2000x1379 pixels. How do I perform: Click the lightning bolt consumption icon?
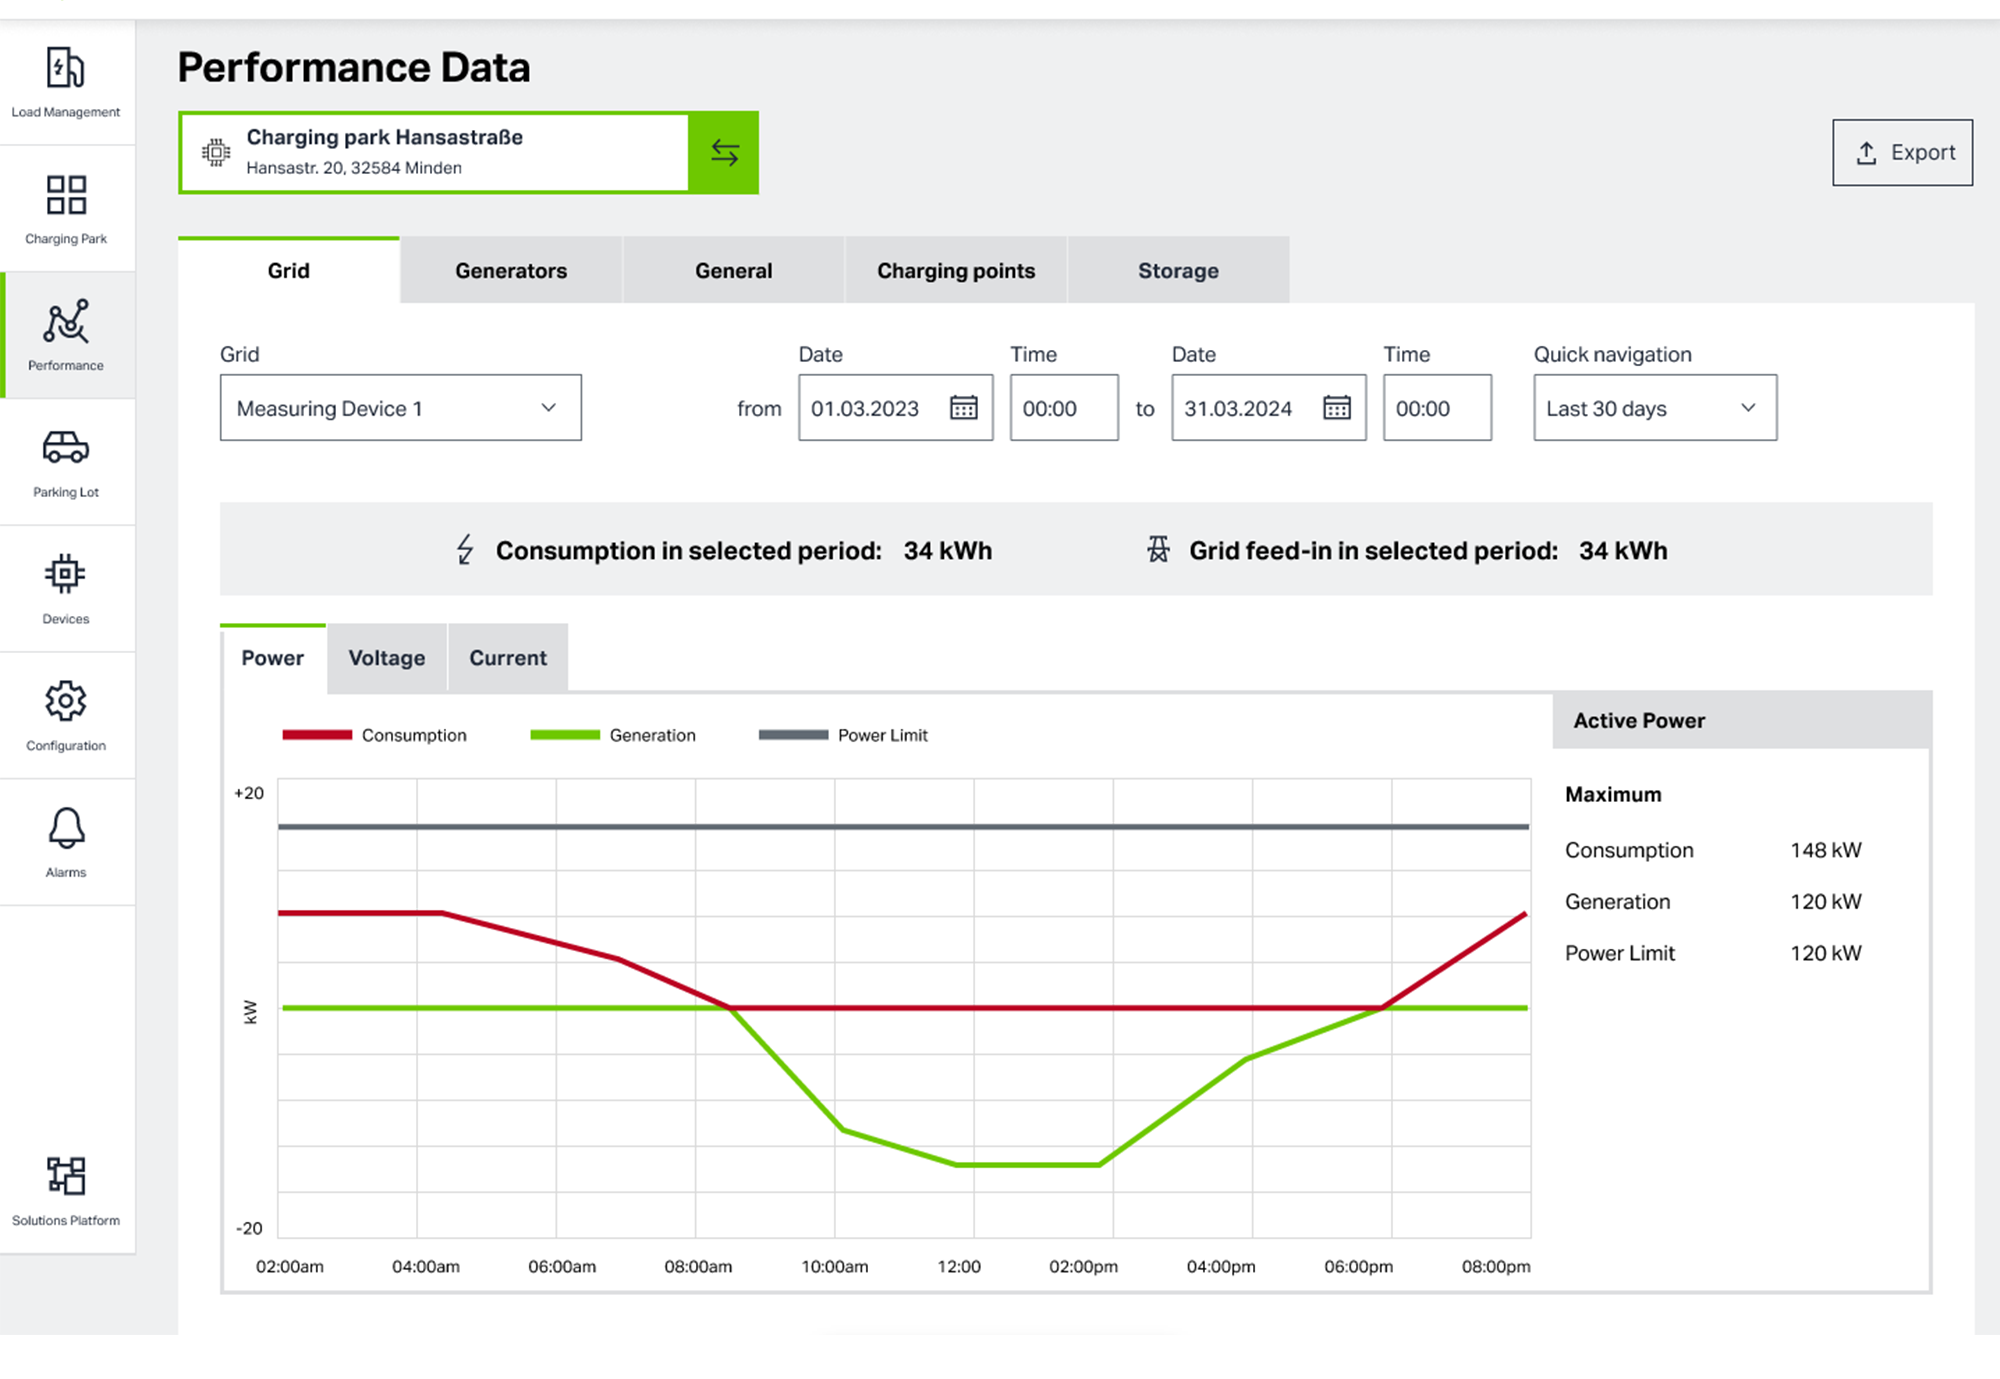pyautogui.click(x=465, y=550)
